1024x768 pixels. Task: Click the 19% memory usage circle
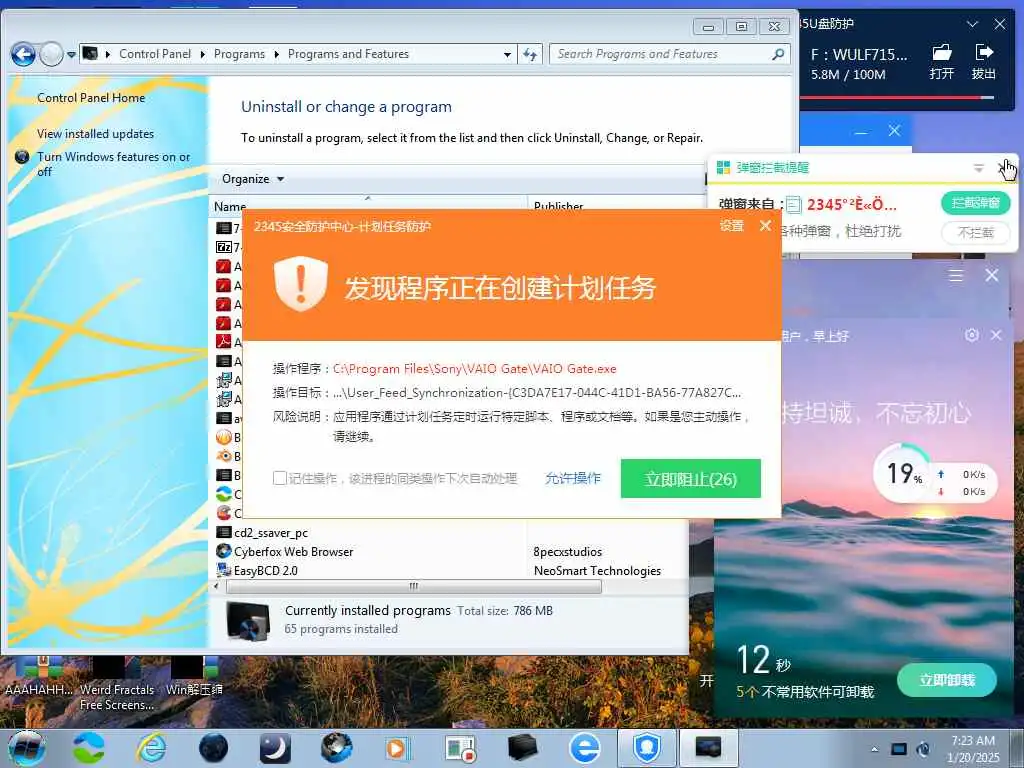tap(904, 473)
